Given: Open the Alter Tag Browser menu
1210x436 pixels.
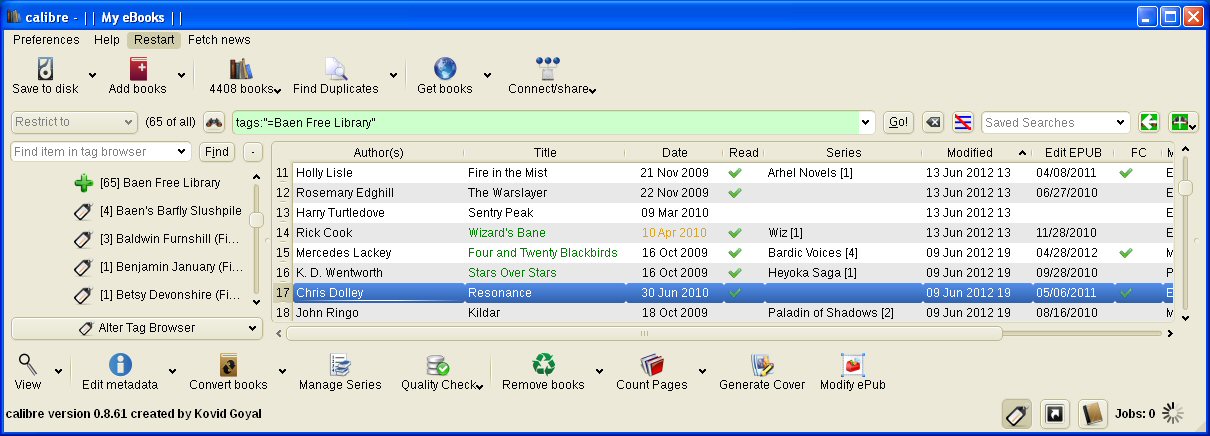Looking at the screenshot, I should click(x=137, y=328).
